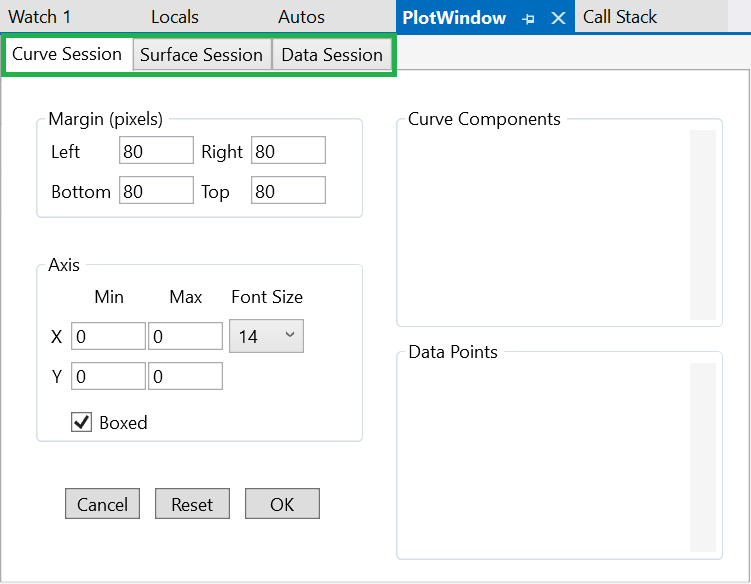Toggle the Boxed checkbox
751x584 pixels.
[x=81, y=422]
